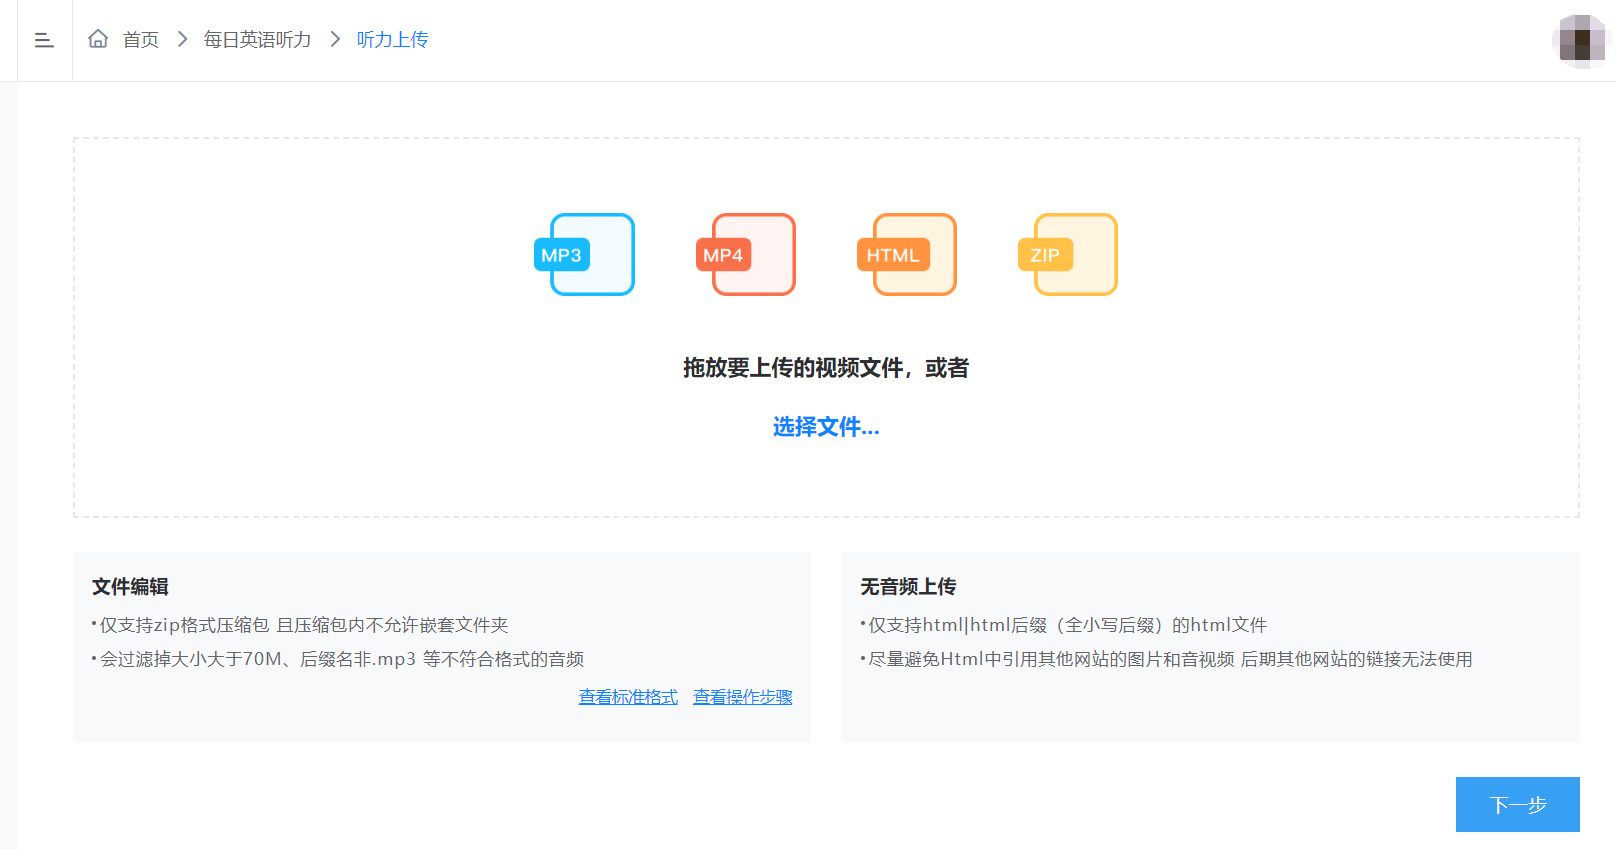1616x849 pixels.
Task: Click the home icon in the breadcrumb
Action: click(98, 39)
